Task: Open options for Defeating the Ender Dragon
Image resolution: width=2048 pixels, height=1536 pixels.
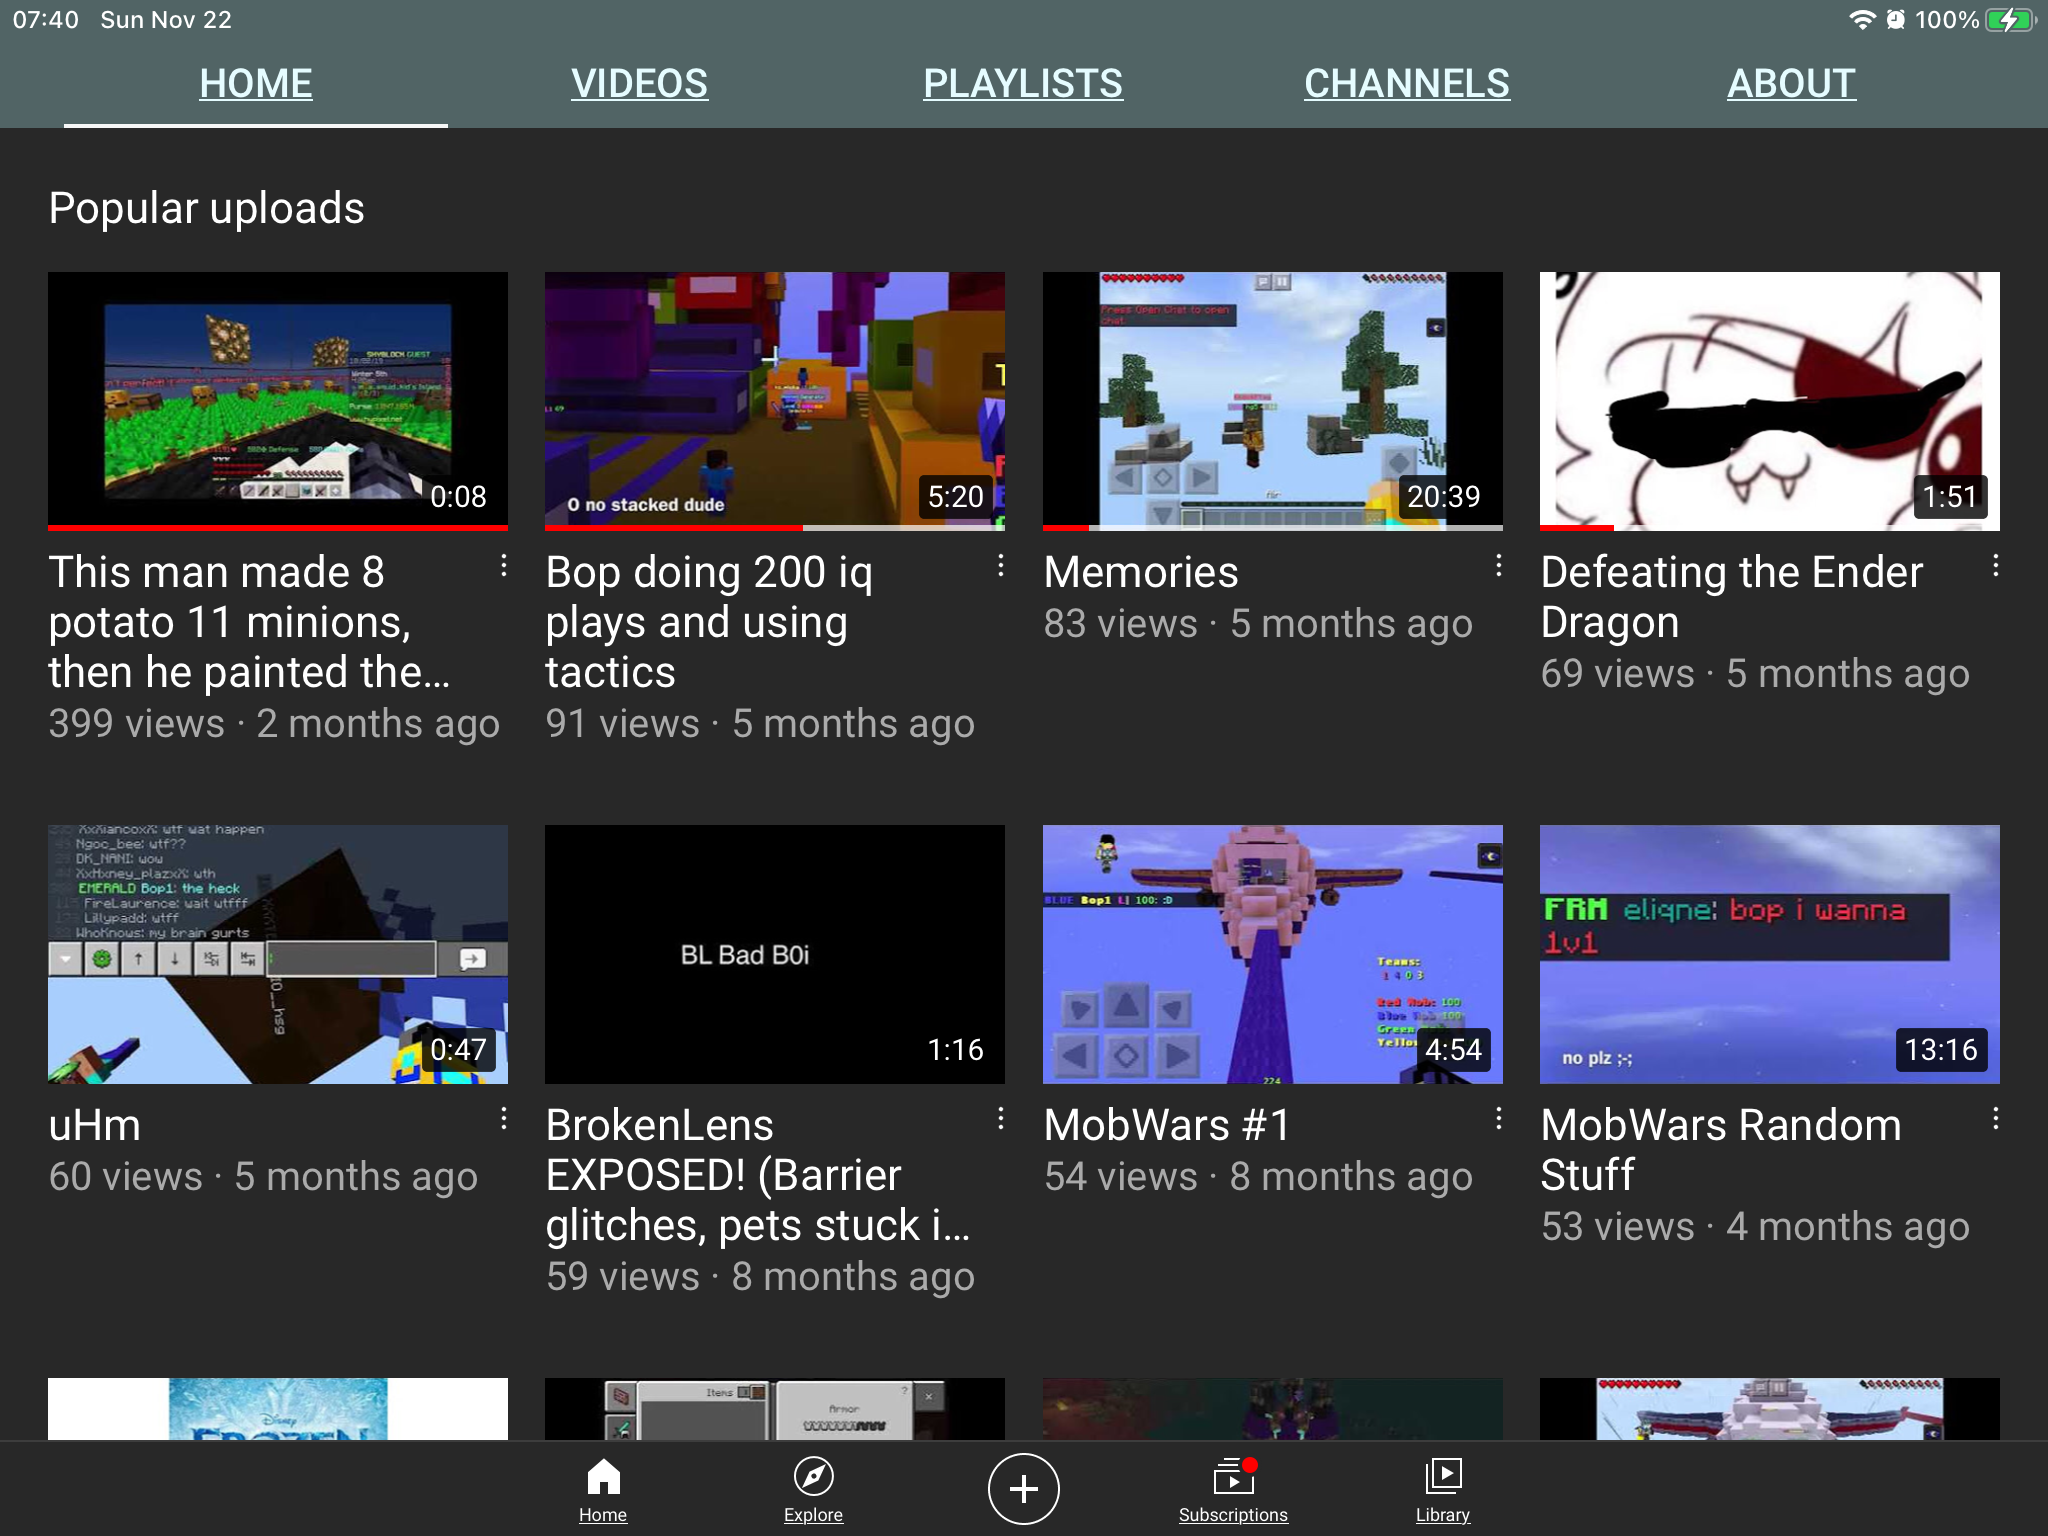Action: (1995, 566)
